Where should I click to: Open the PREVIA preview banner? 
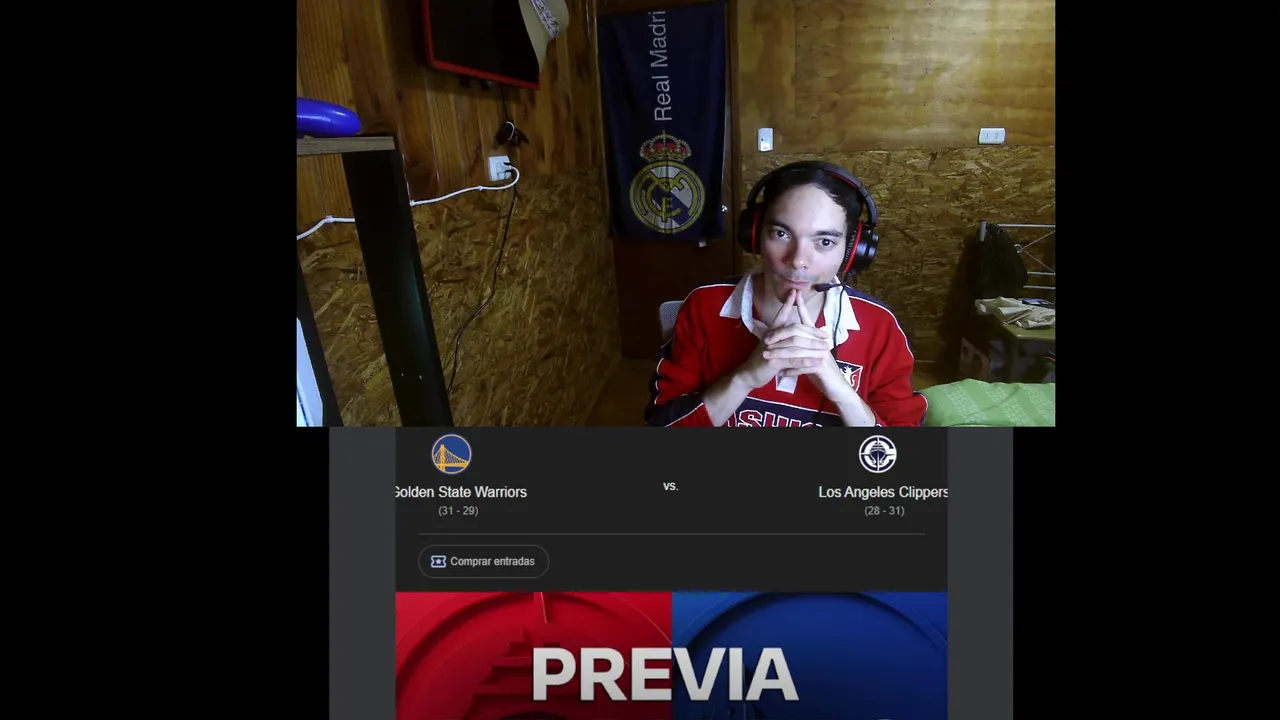coord(671,656)
